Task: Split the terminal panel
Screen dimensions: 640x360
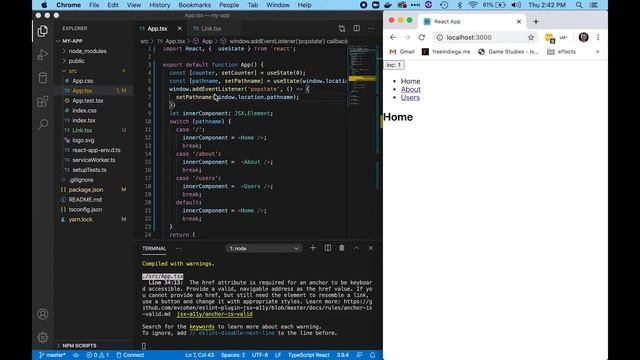Action: tap(327, 248)
